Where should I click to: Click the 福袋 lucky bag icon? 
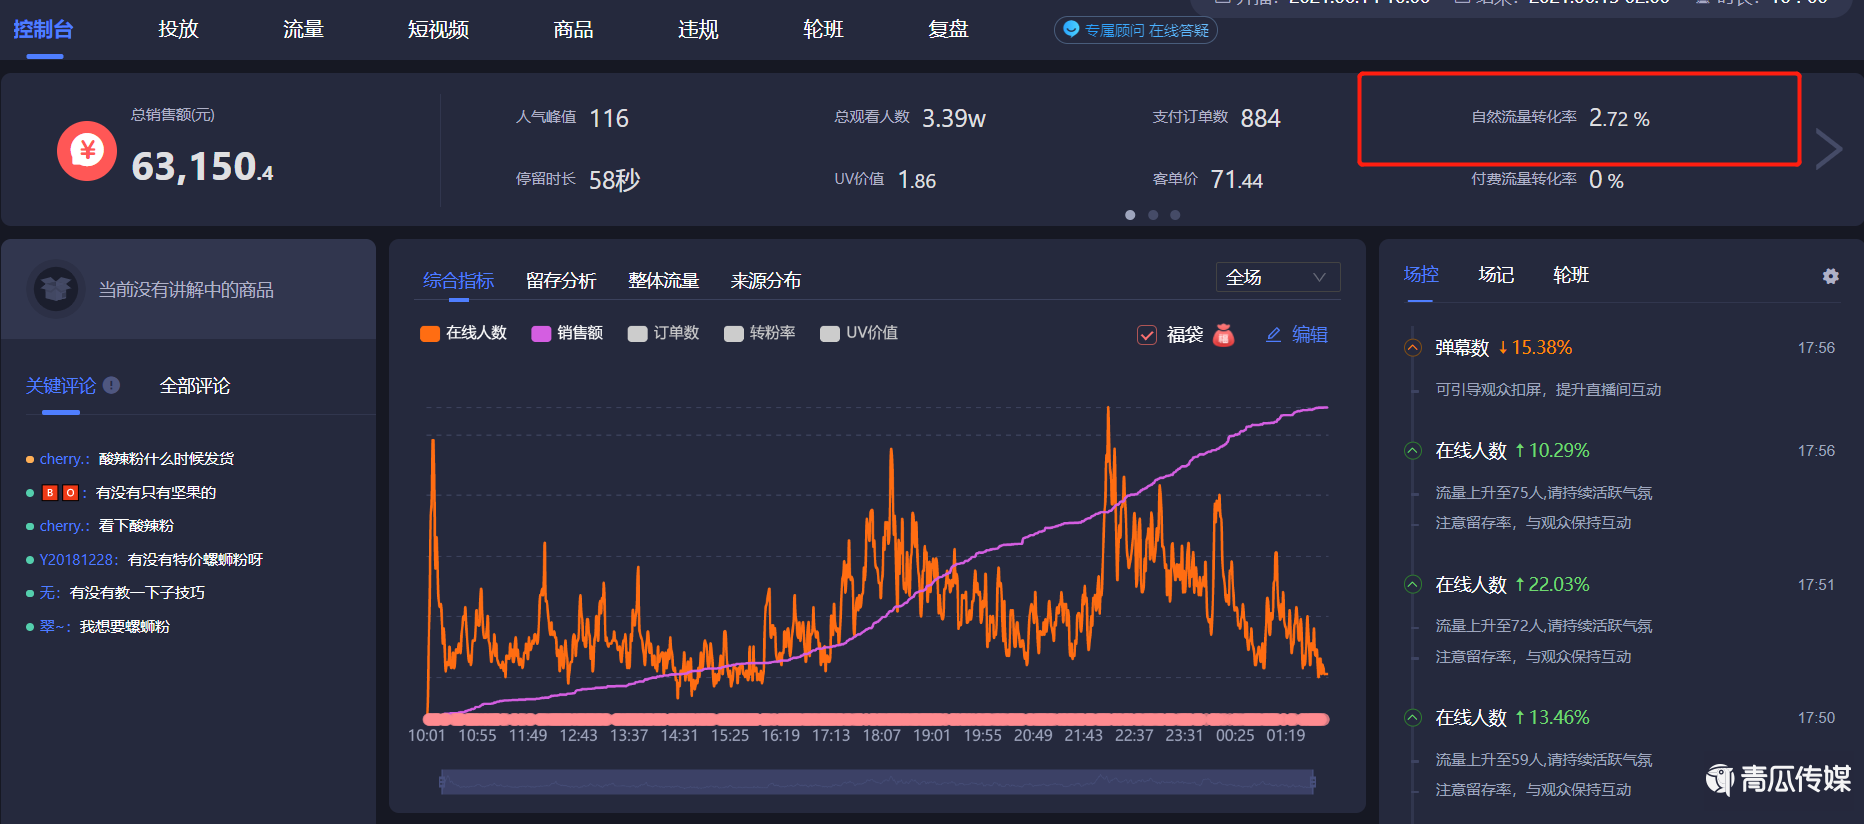pos(1223,335)
